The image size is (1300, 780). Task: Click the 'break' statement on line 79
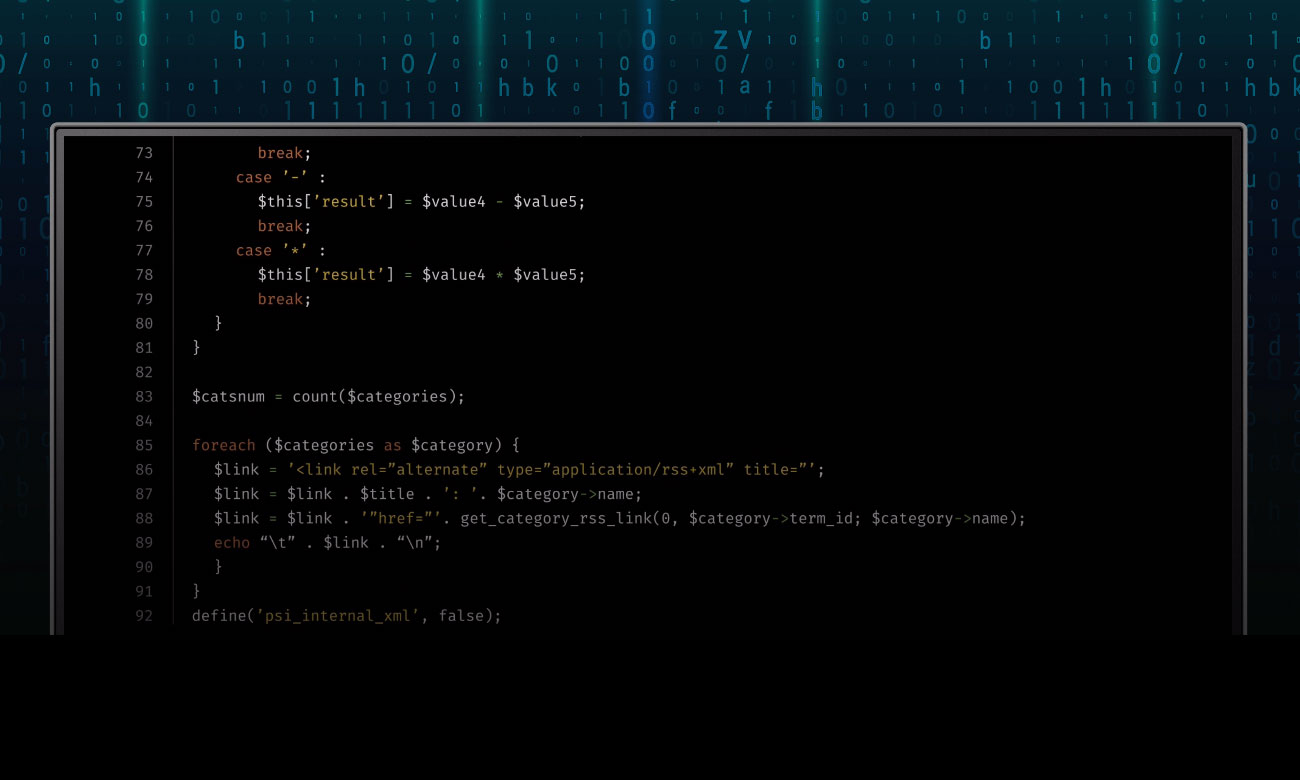[x=282, y=299]
